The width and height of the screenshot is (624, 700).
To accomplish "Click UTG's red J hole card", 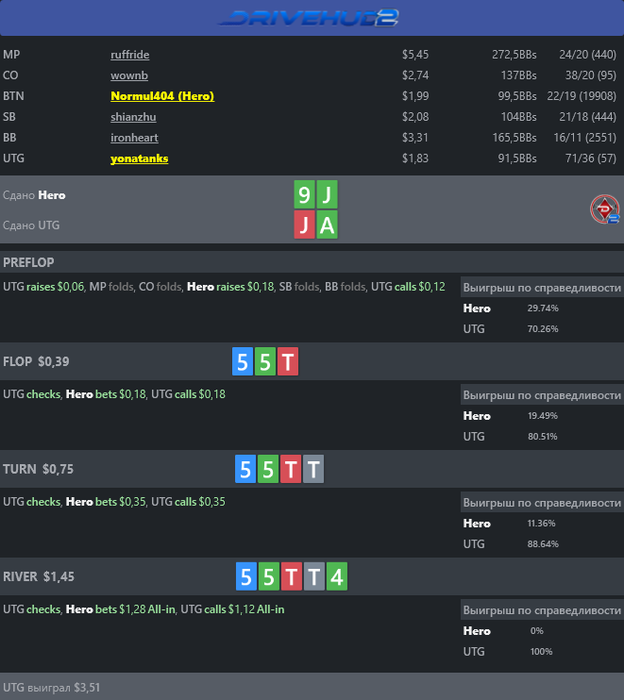I will click(x=304, y=225).
